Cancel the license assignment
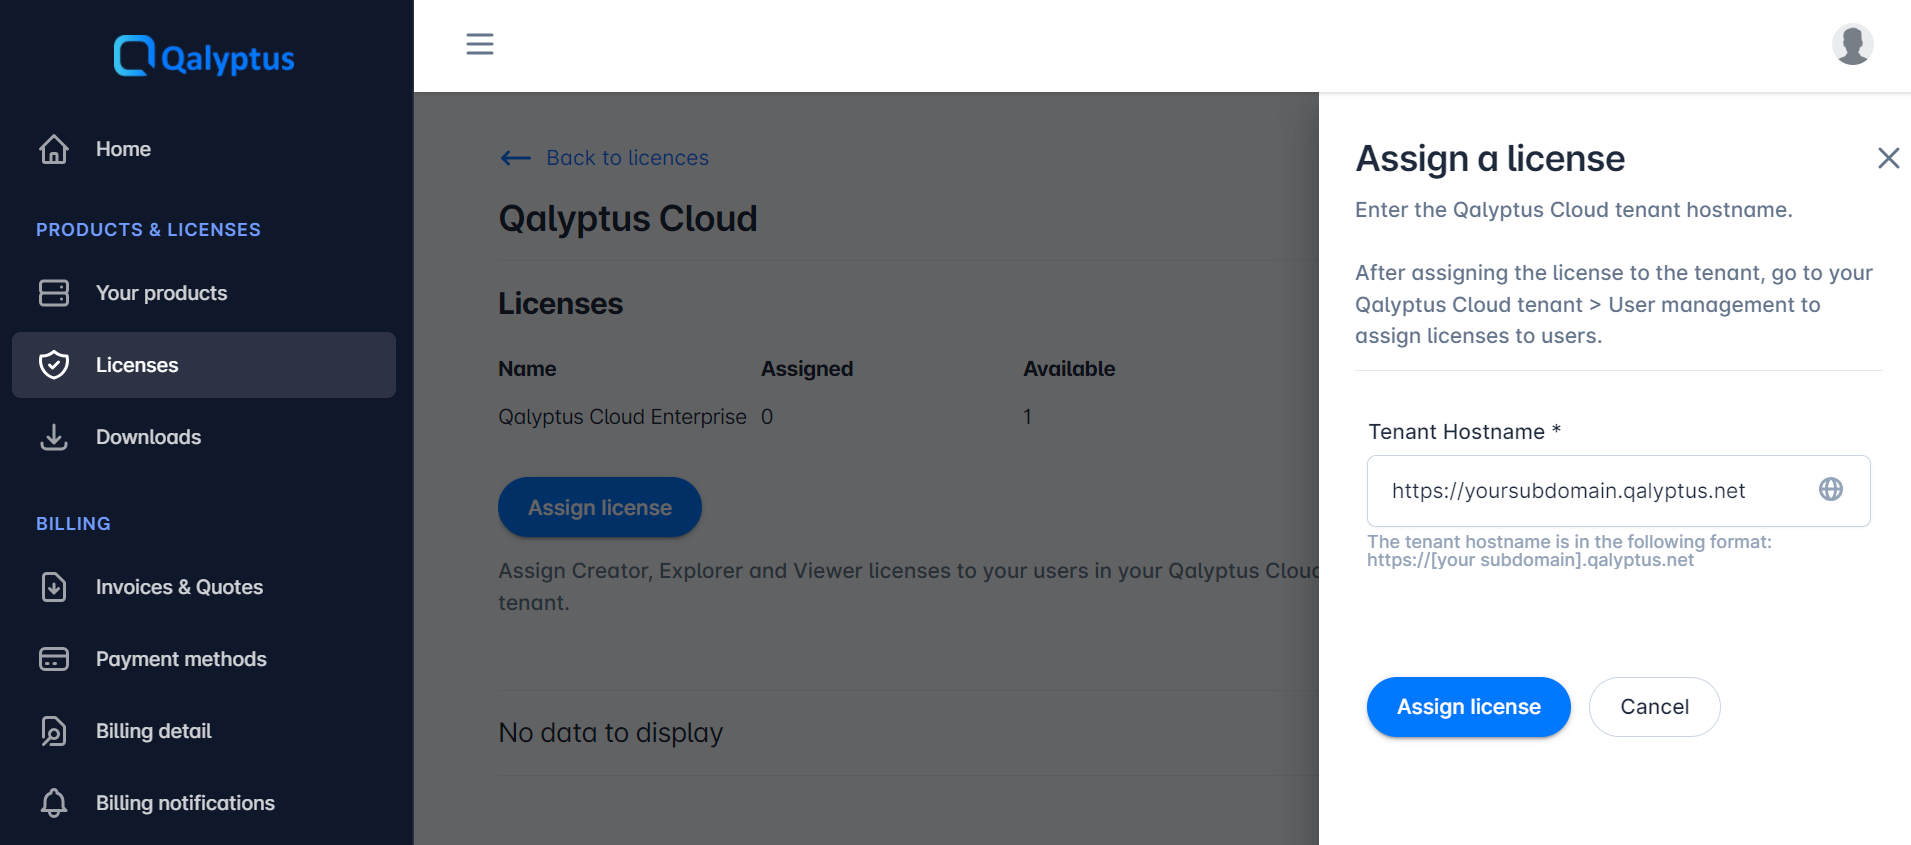 1654,707
